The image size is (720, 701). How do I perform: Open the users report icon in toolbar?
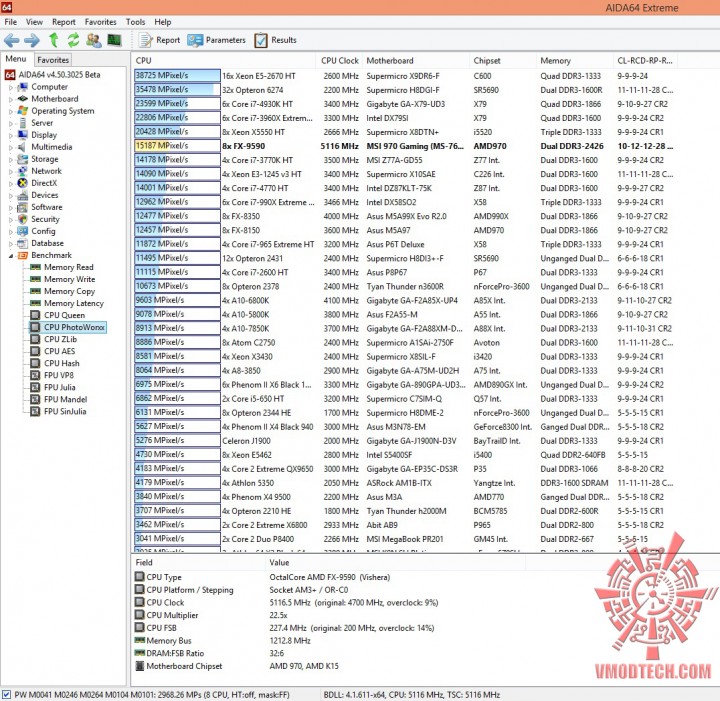pyautogui.click(x=94, y=40)
